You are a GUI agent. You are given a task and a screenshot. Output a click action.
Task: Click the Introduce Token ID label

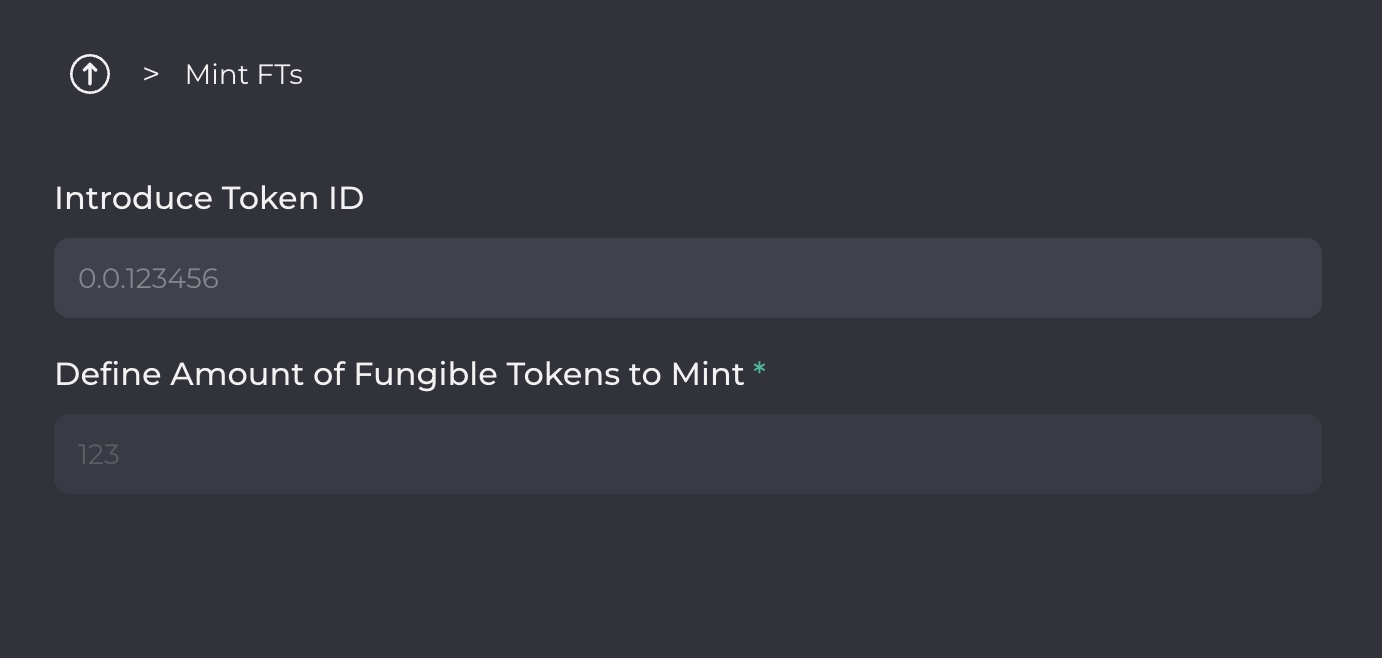coord(209,198)
